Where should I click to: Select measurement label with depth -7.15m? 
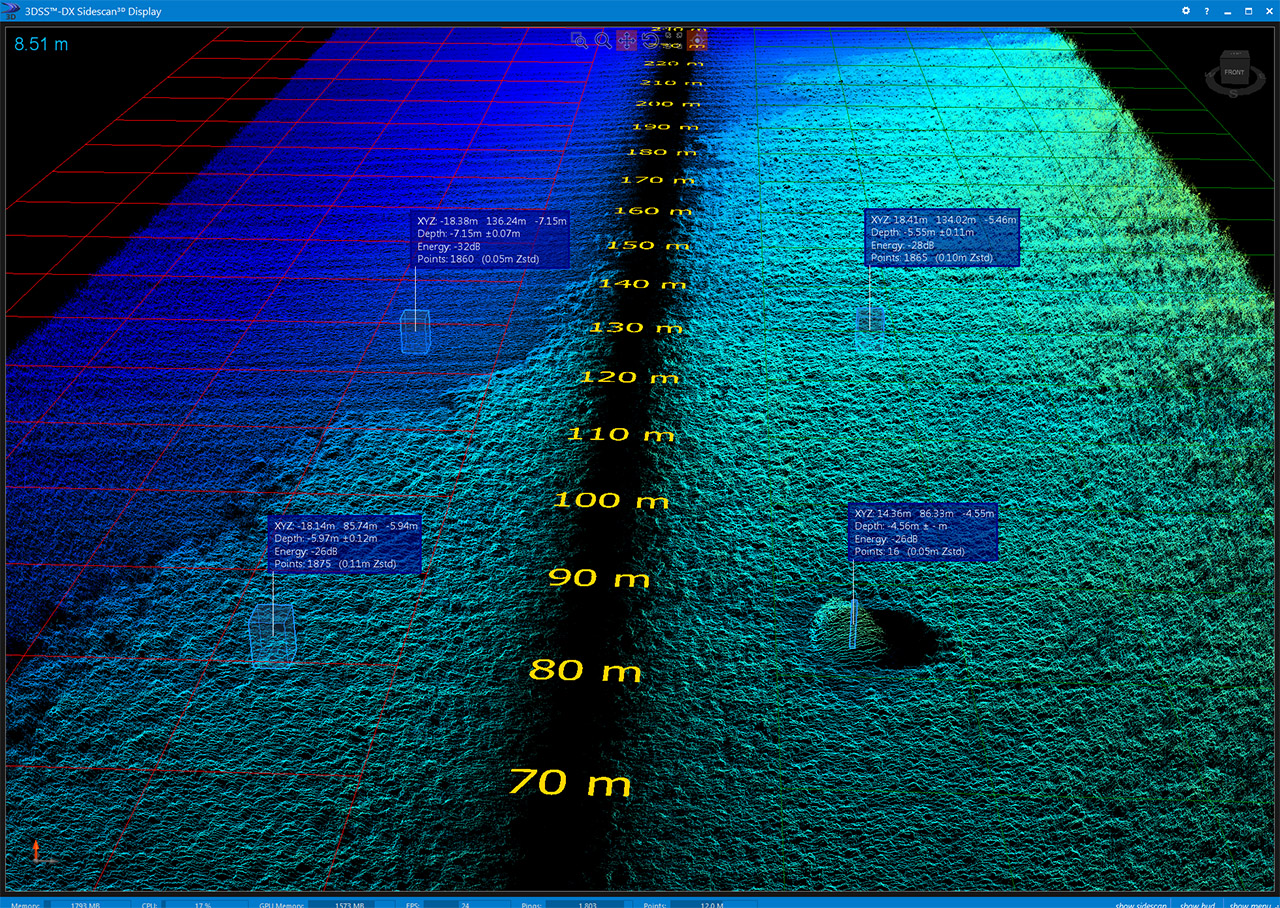click(491, 240)
